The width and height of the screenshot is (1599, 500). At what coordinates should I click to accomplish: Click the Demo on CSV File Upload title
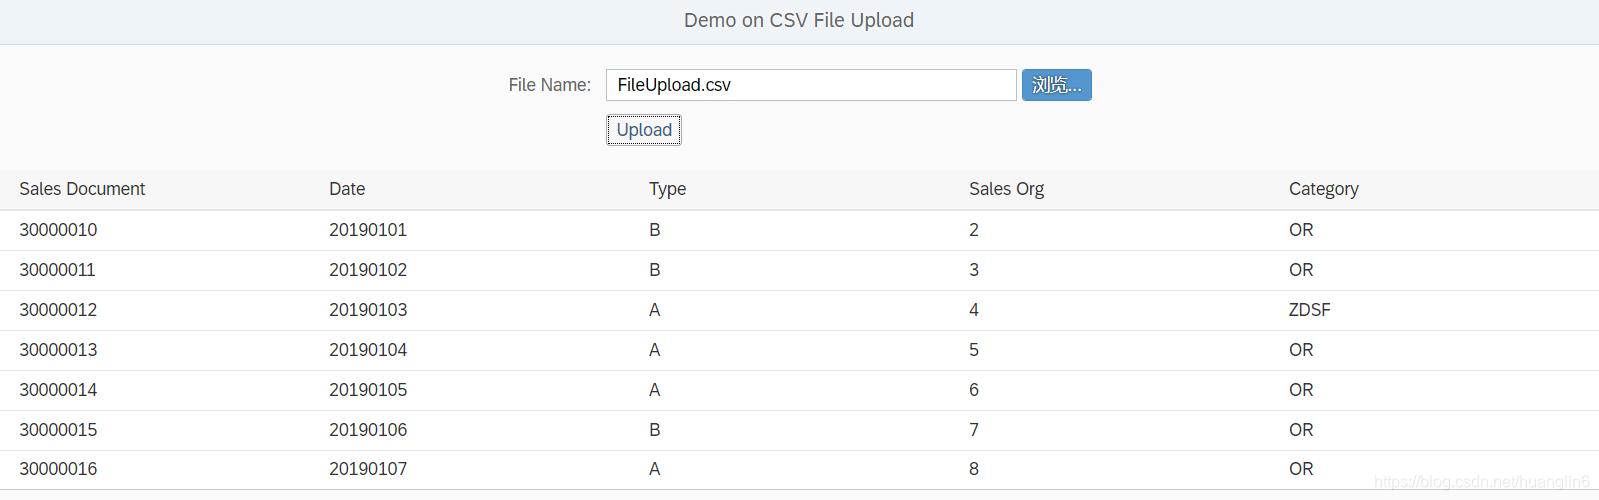click(x=799, y=20)
